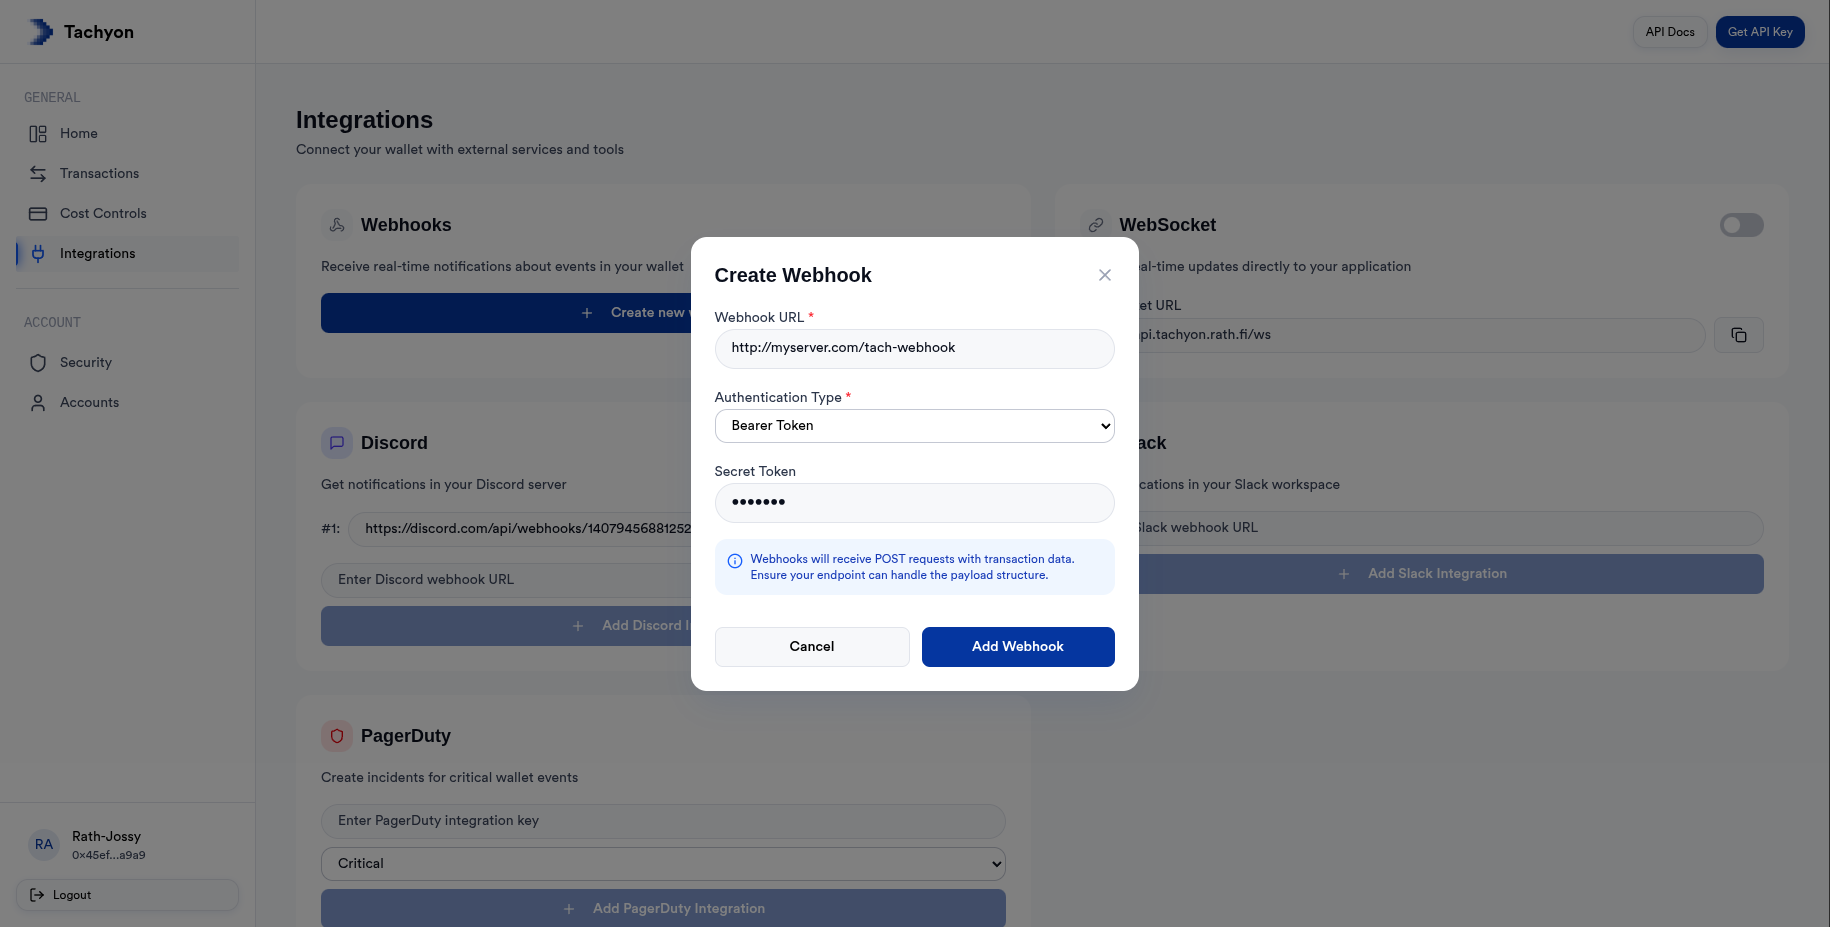This screenshot has height=927, width=1830.
Task: Click the PagerDuty integration icon
Action: point(336,735)
